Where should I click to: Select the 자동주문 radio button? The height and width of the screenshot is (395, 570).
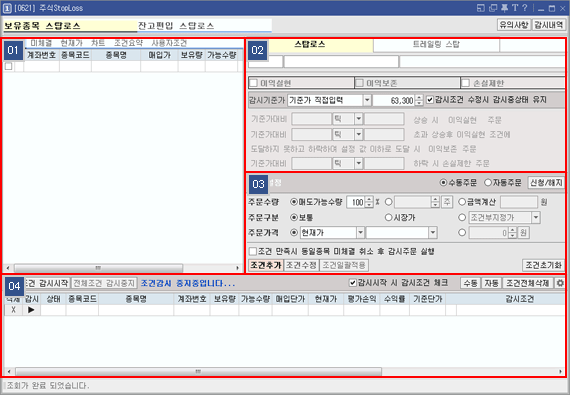488,182
